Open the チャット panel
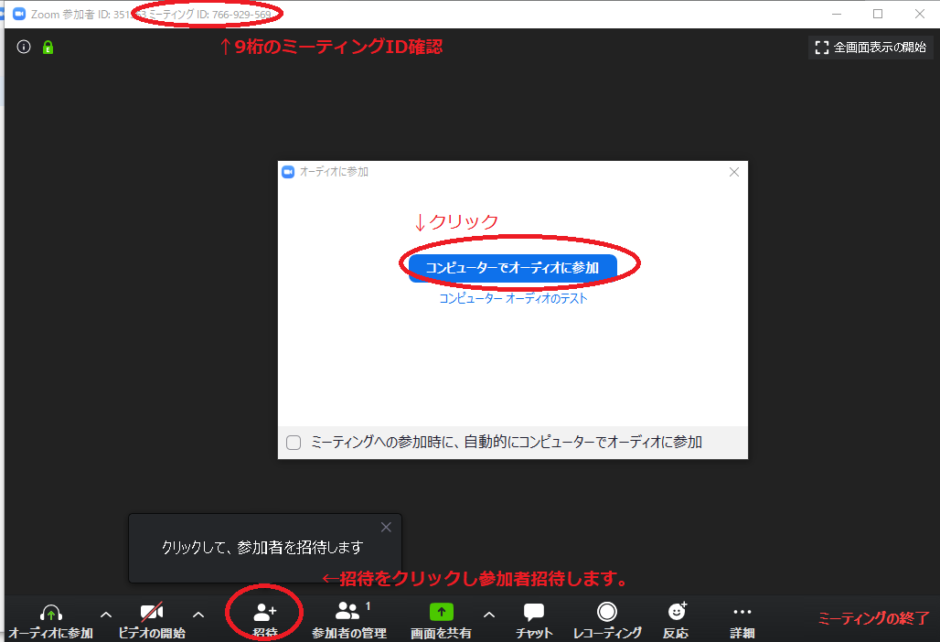The height and width of the screenshot is (642, 940). click(x=533, y=618)
